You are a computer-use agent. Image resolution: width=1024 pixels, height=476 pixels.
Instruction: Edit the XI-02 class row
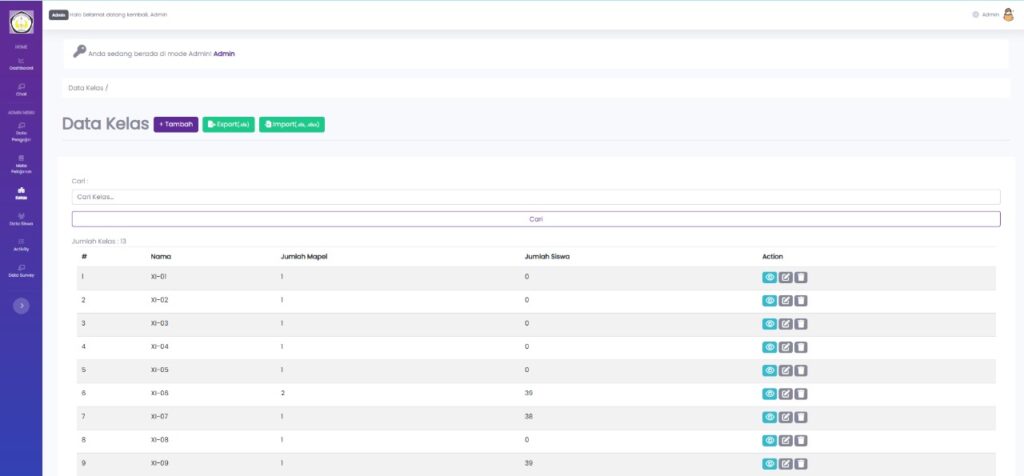click(786, 300)
